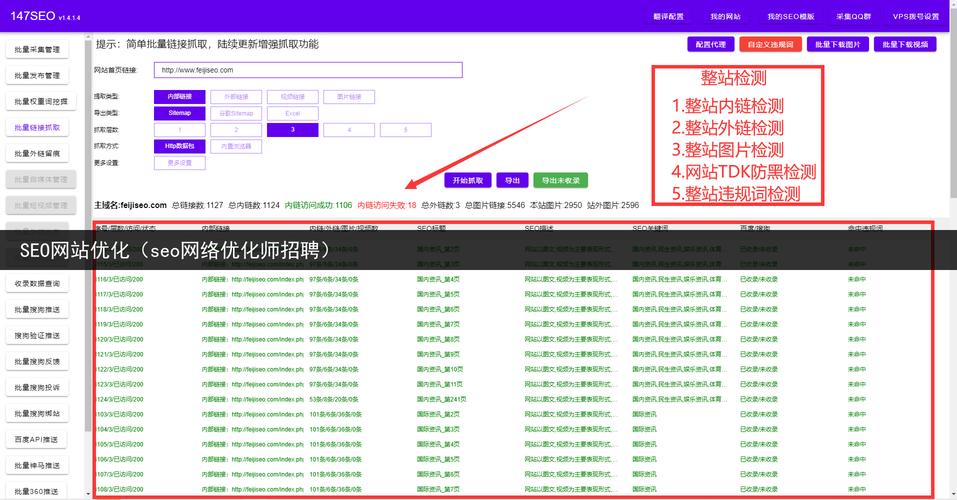Select Http数据包 as the crawl method
This screenshot has height=500, width=957.
pos(179,146)
